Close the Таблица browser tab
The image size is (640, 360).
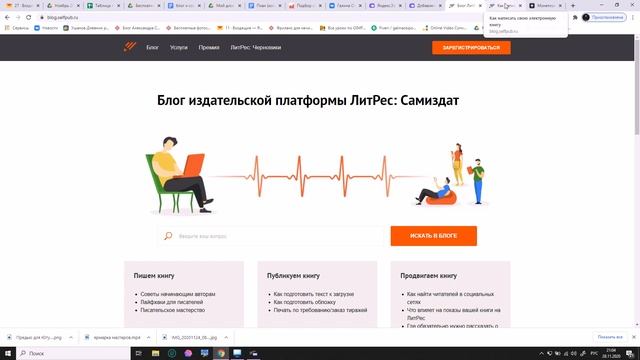pos(119,6)
